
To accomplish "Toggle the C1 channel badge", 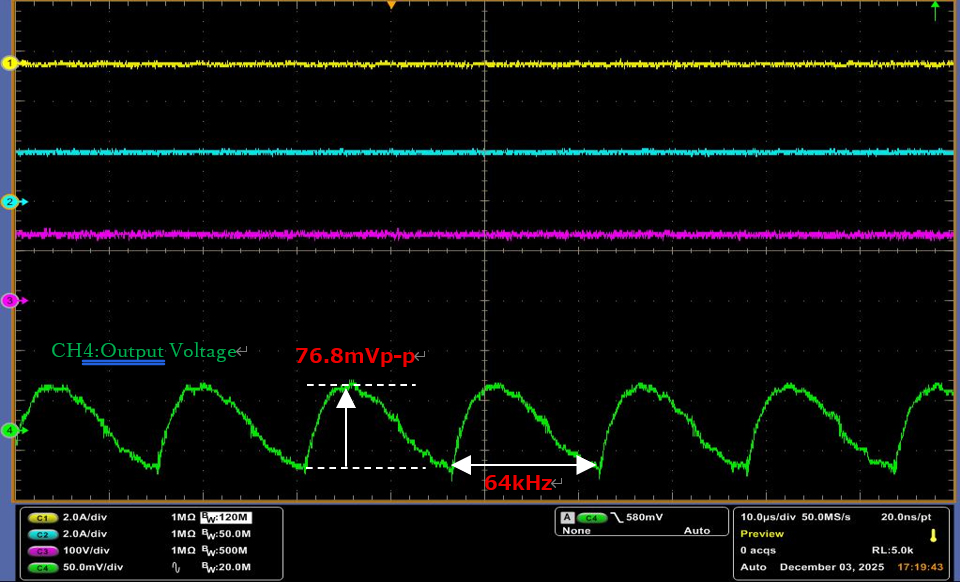I will 43,518.
